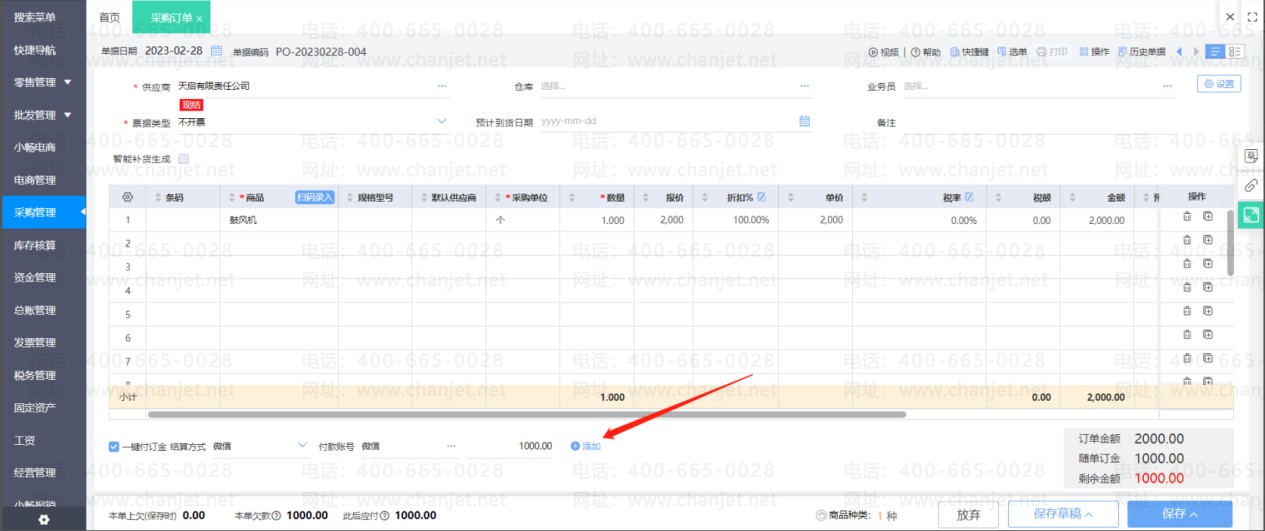Go to previous document arrow
The width and height of the screenshot is (1265, 531).
pyautogui.click(x=1180, y=52)
